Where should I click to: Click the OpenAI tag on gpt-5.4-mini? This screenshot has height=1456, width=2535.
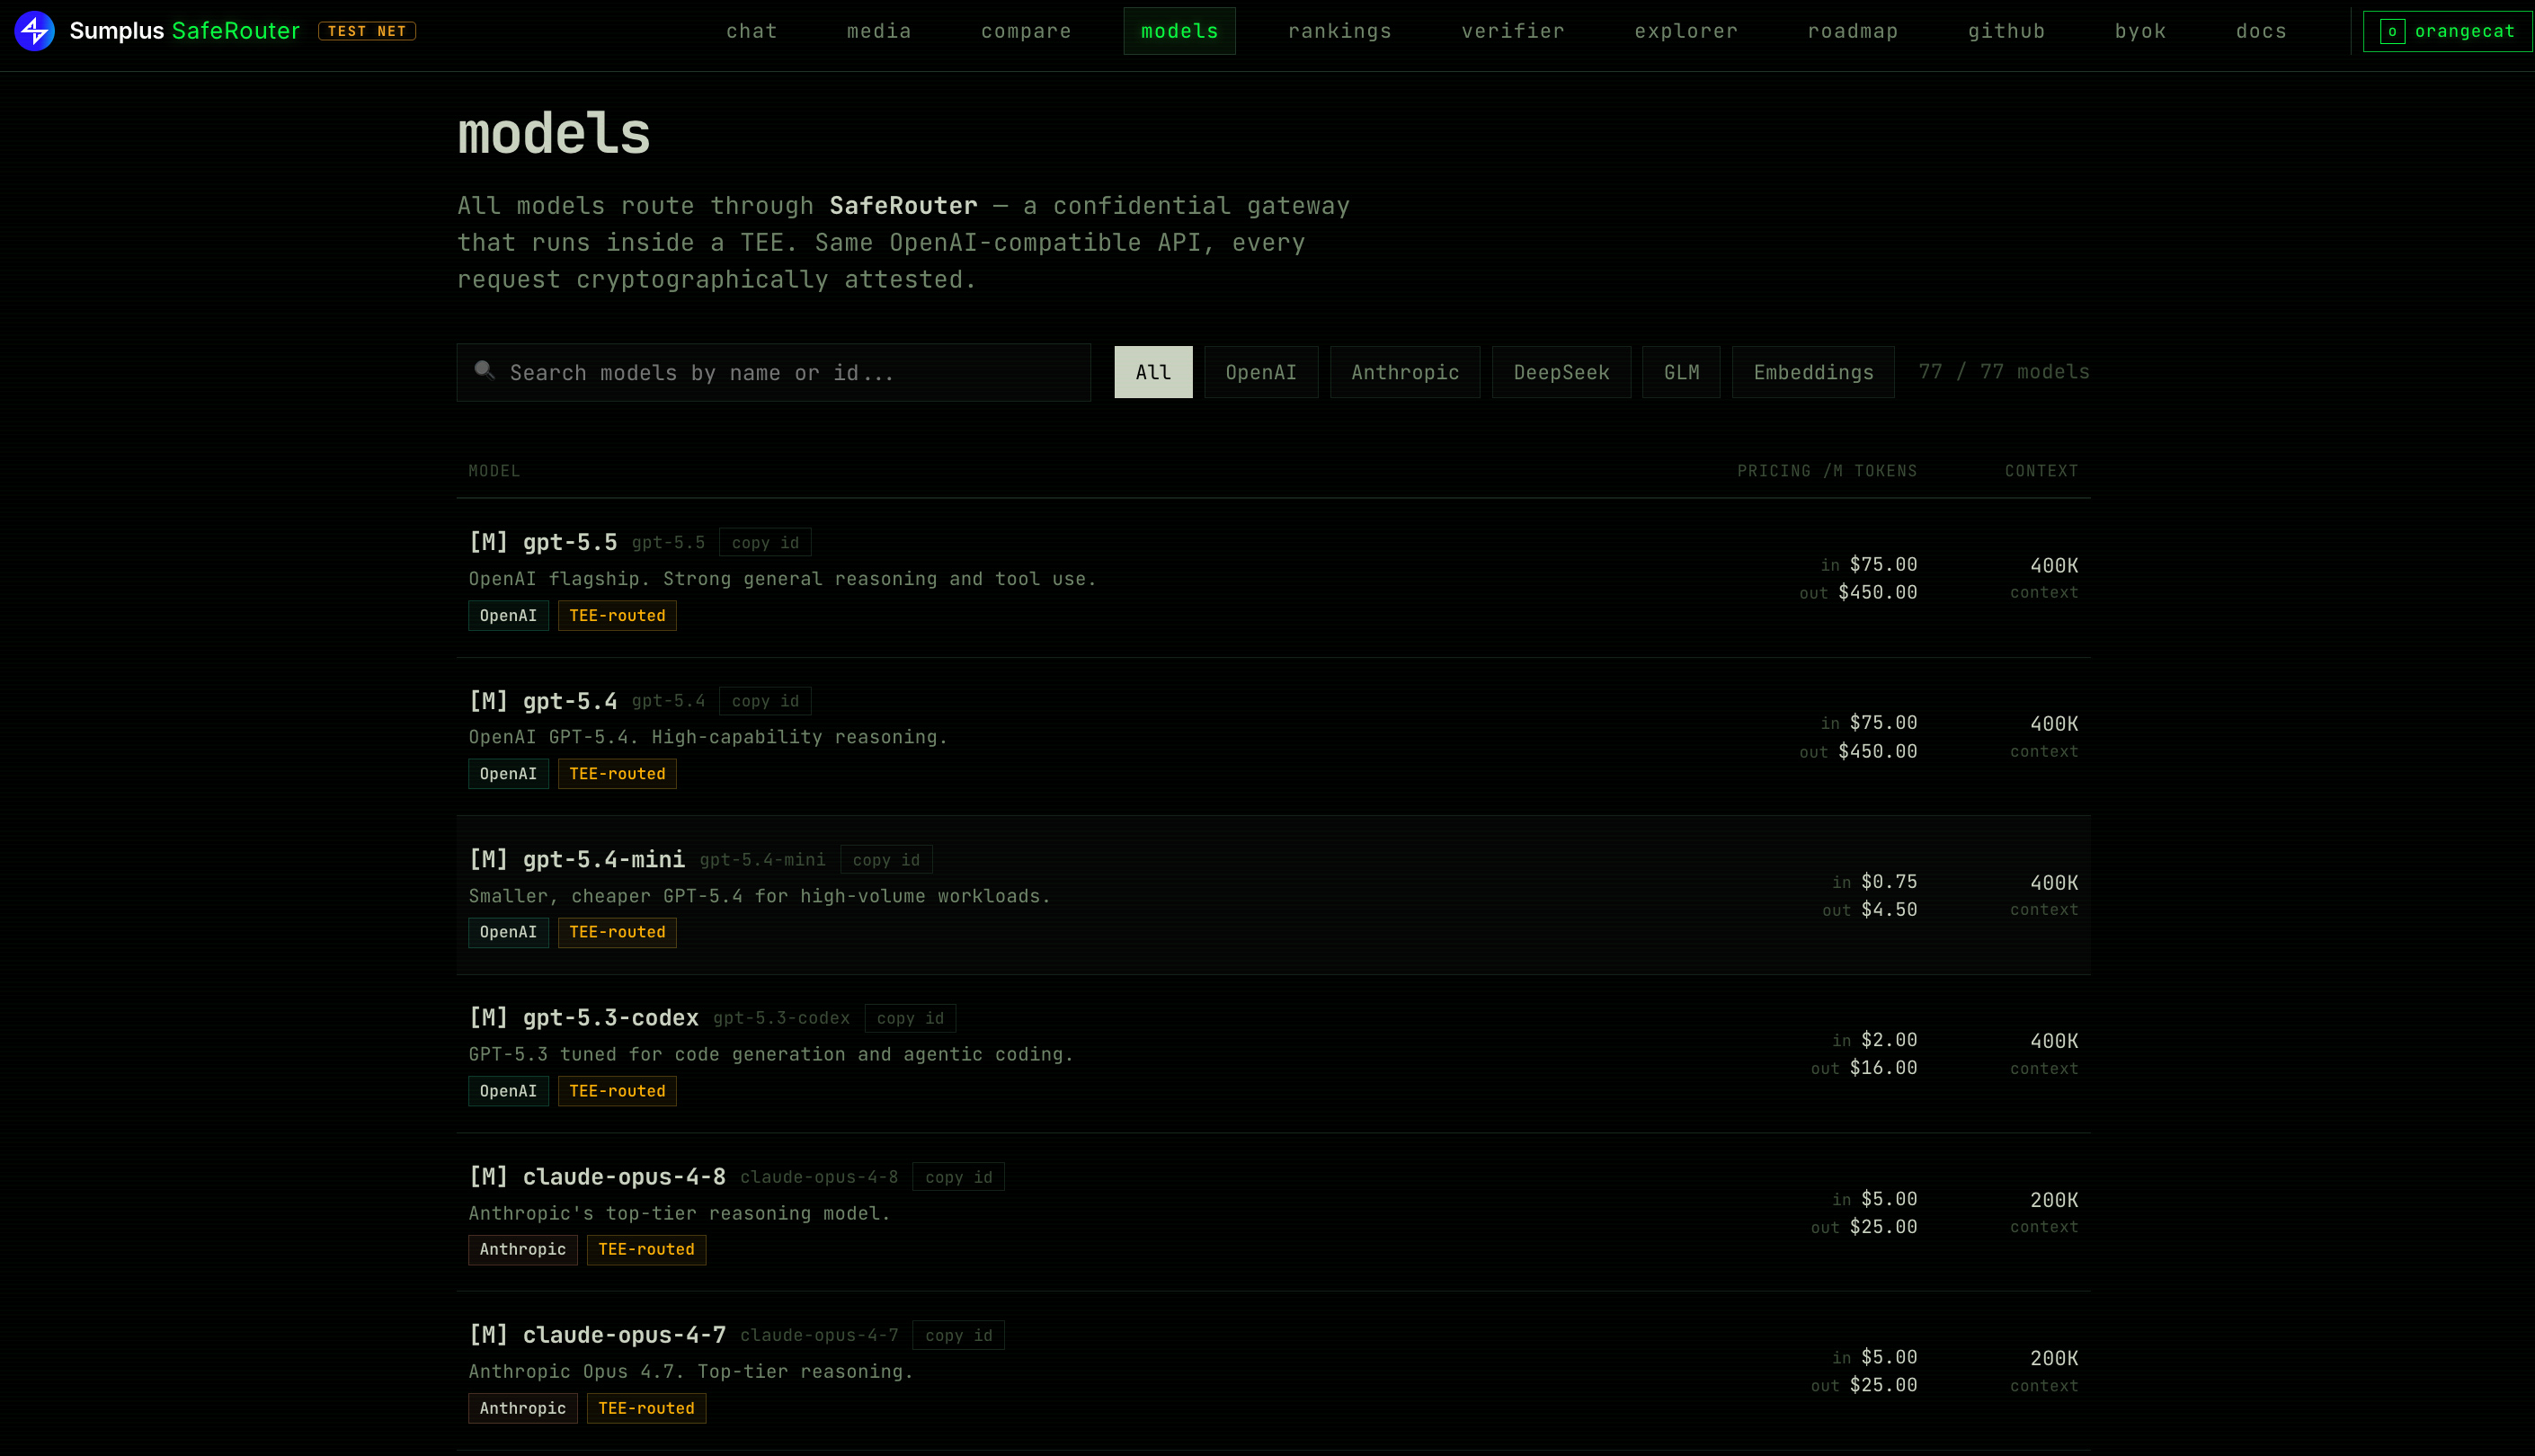(508, 932)
